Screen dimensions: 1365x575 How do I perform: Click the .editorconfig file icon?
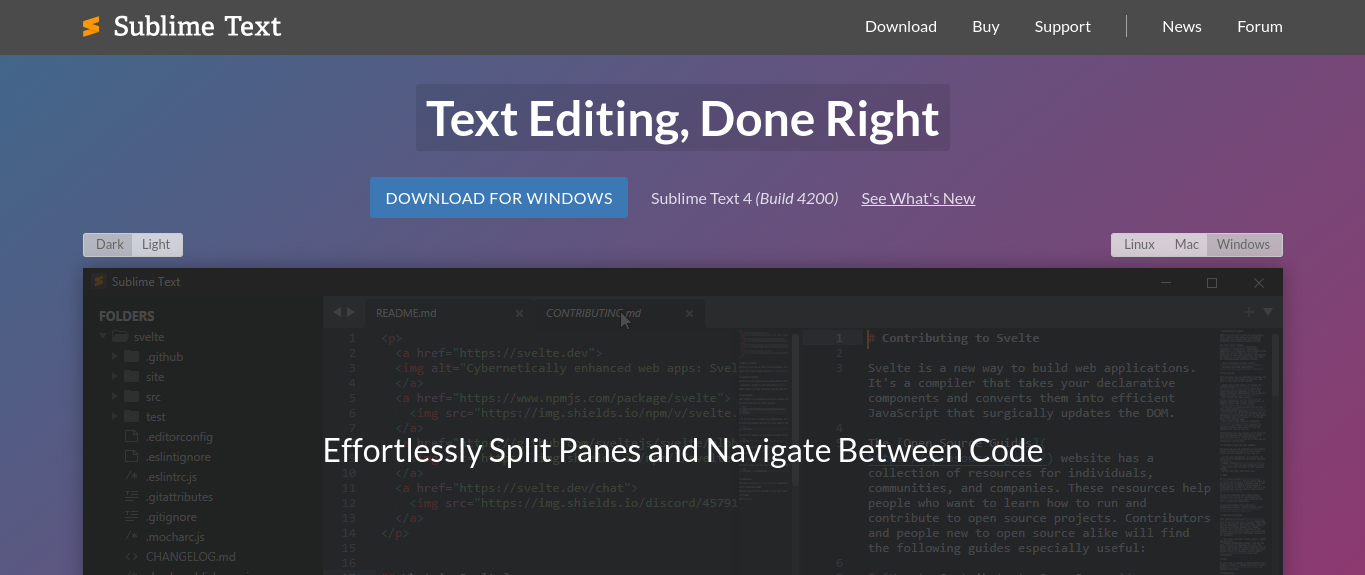tap(131, 437)
